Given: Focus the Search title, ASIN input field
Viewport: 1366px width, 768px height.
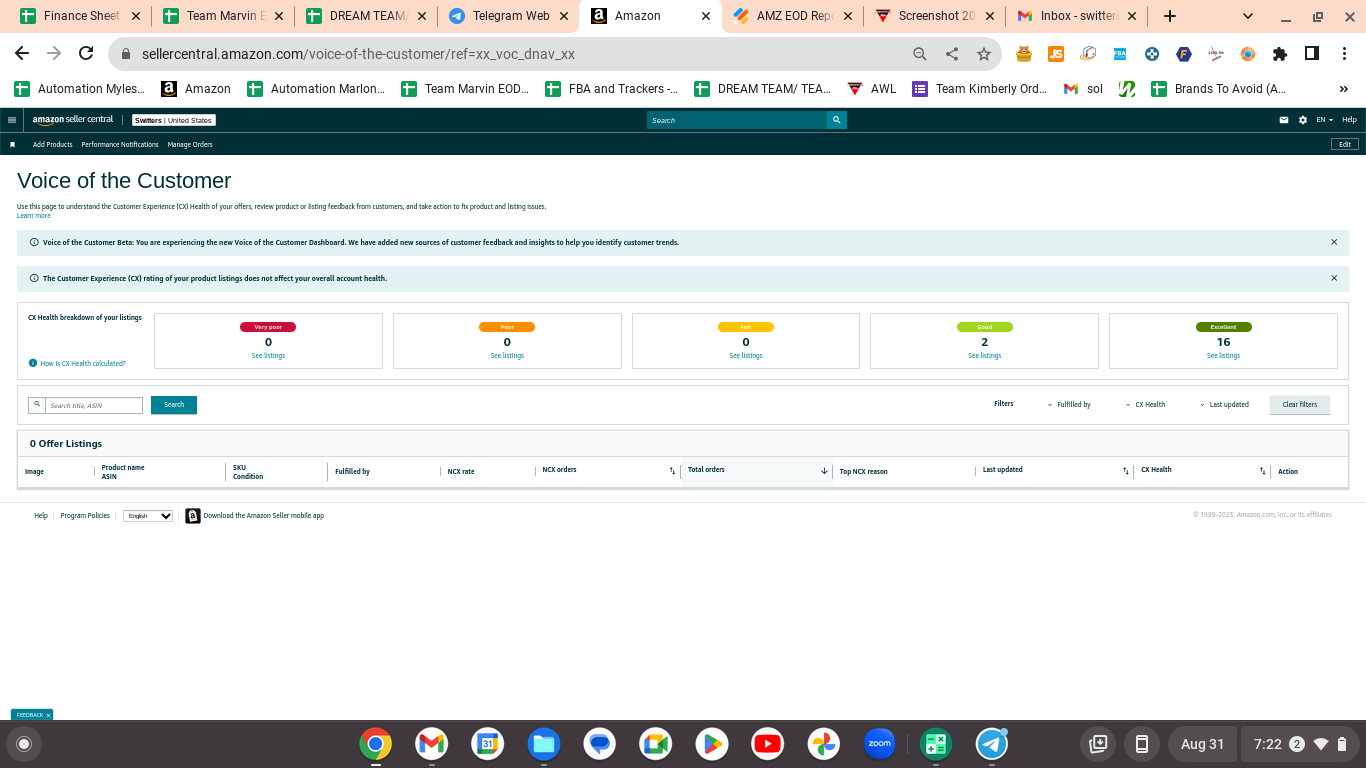Looking at the screenshot, I should coord(94,405).
